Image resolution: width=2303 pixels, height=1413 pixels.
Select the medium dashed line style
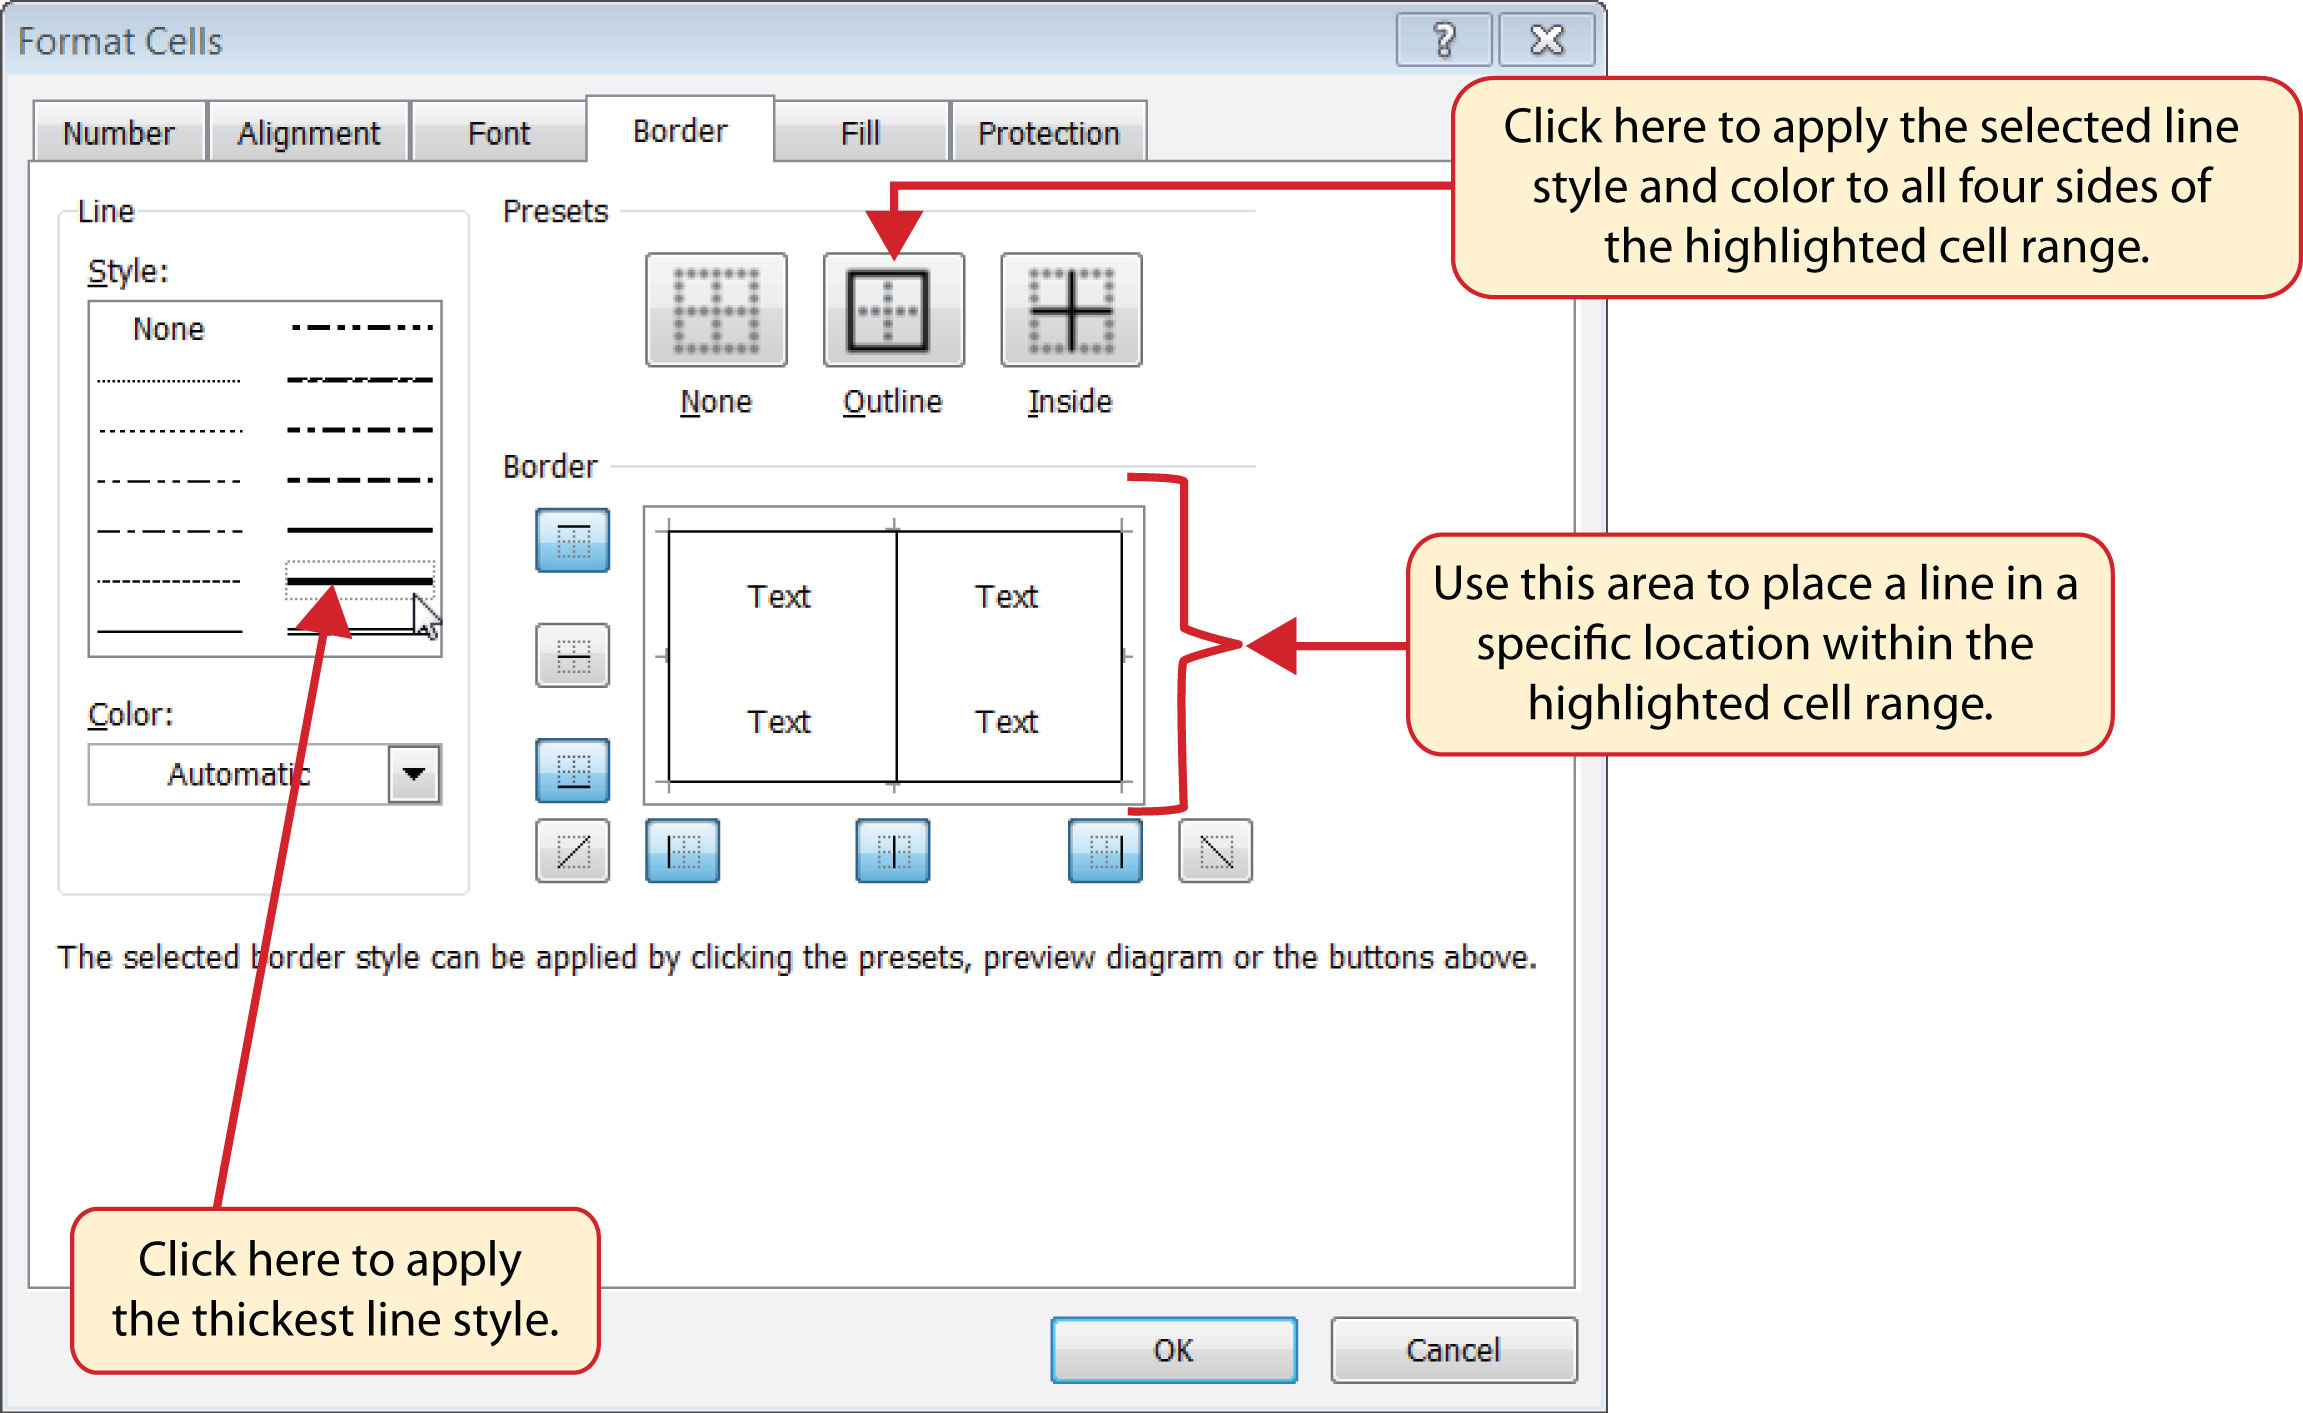[360, 480]
